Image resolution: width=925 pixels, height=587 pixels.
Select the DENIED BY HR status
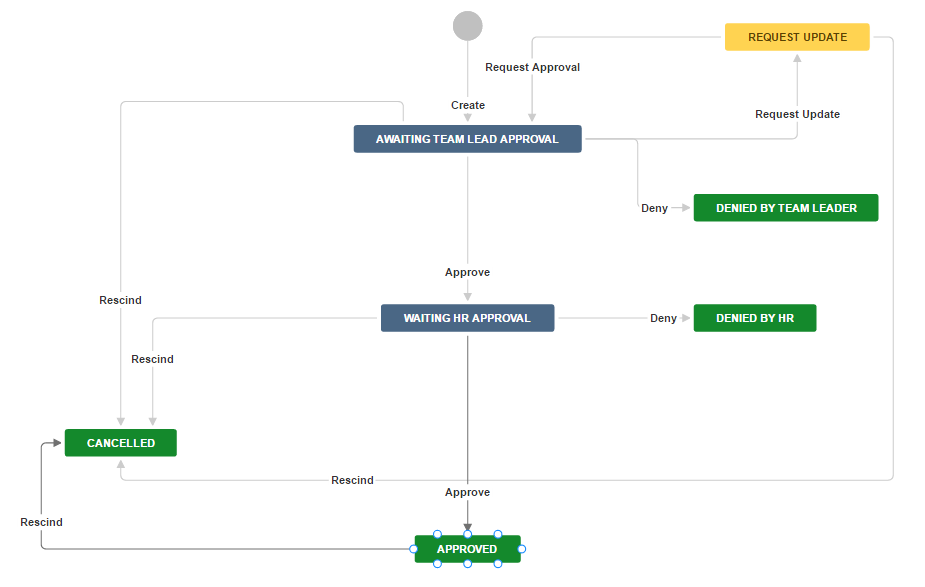(x=755, y=318)
